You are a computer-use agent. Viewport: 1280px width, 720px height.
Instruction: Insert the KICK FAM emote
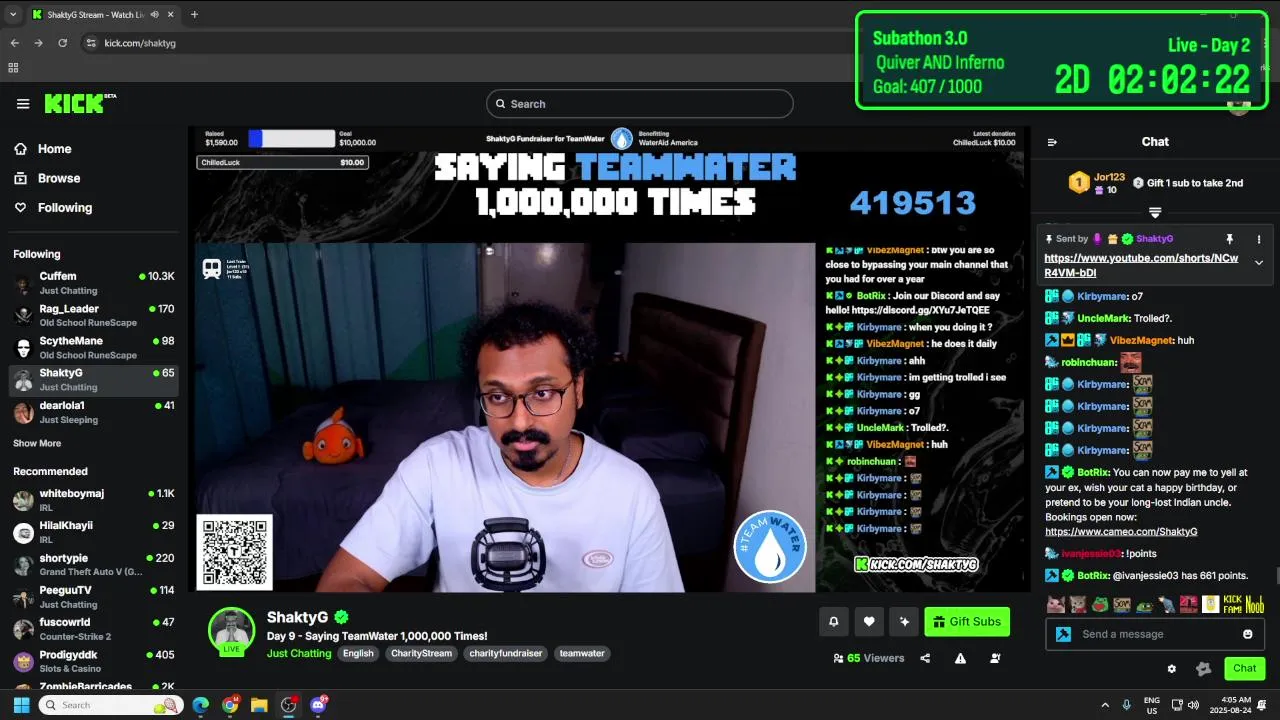1233,604
